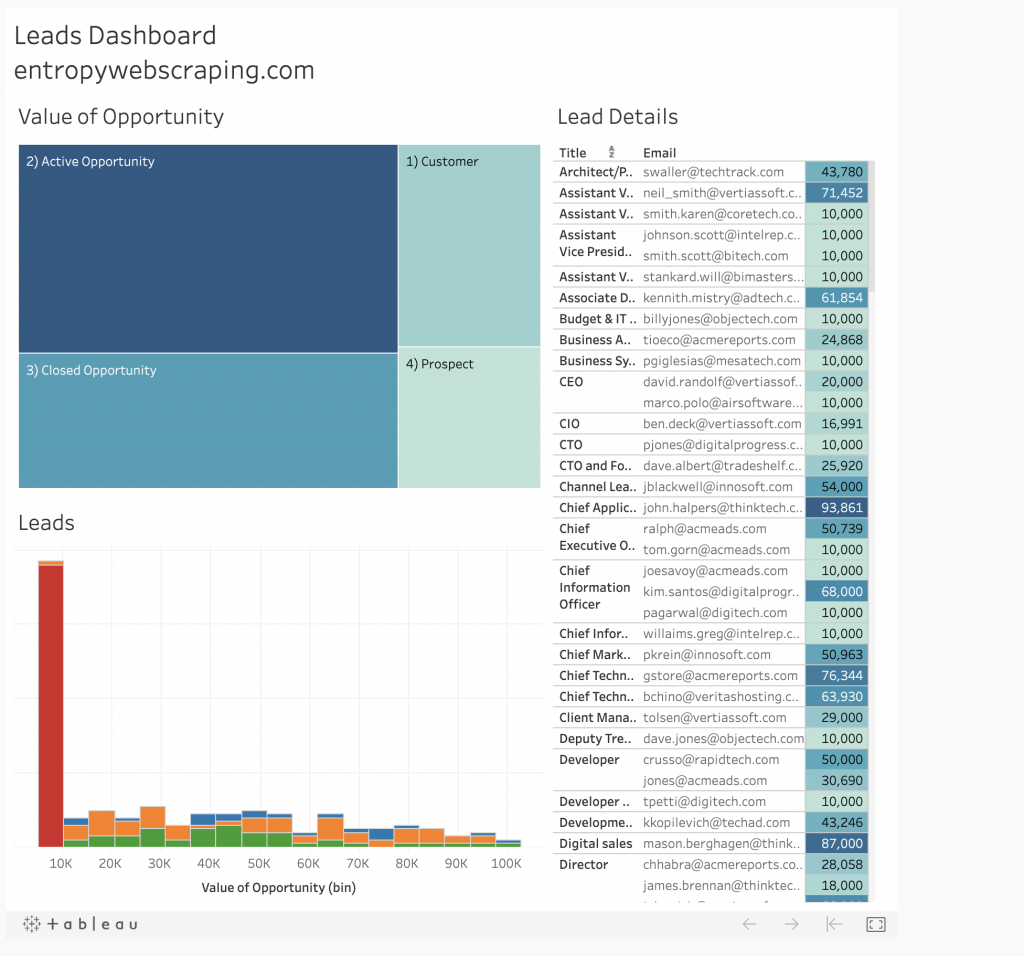This screenshot has width=1024, height=956.
Task: Click the 50K axis label
Action: [x=259, y=863]
